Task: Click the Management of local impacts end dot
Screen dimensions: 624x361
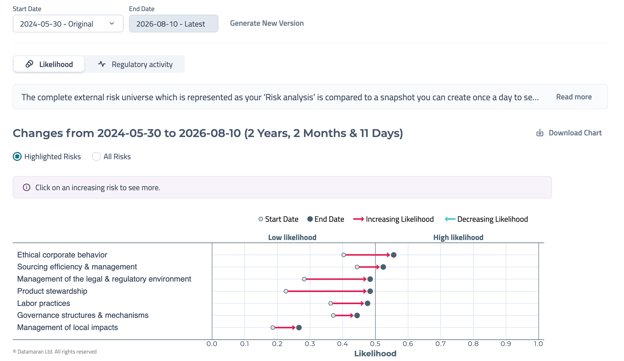Action: [x=299, y=328]
